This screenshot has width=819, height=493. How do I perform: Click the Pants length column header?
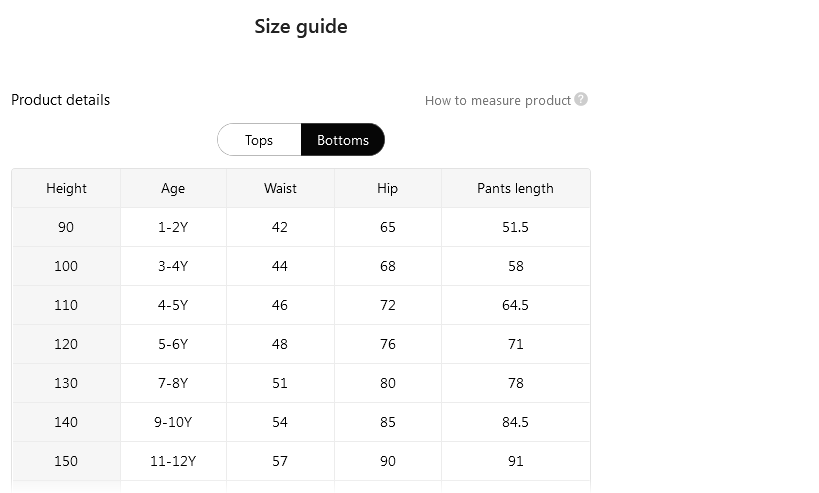point(515,188)
